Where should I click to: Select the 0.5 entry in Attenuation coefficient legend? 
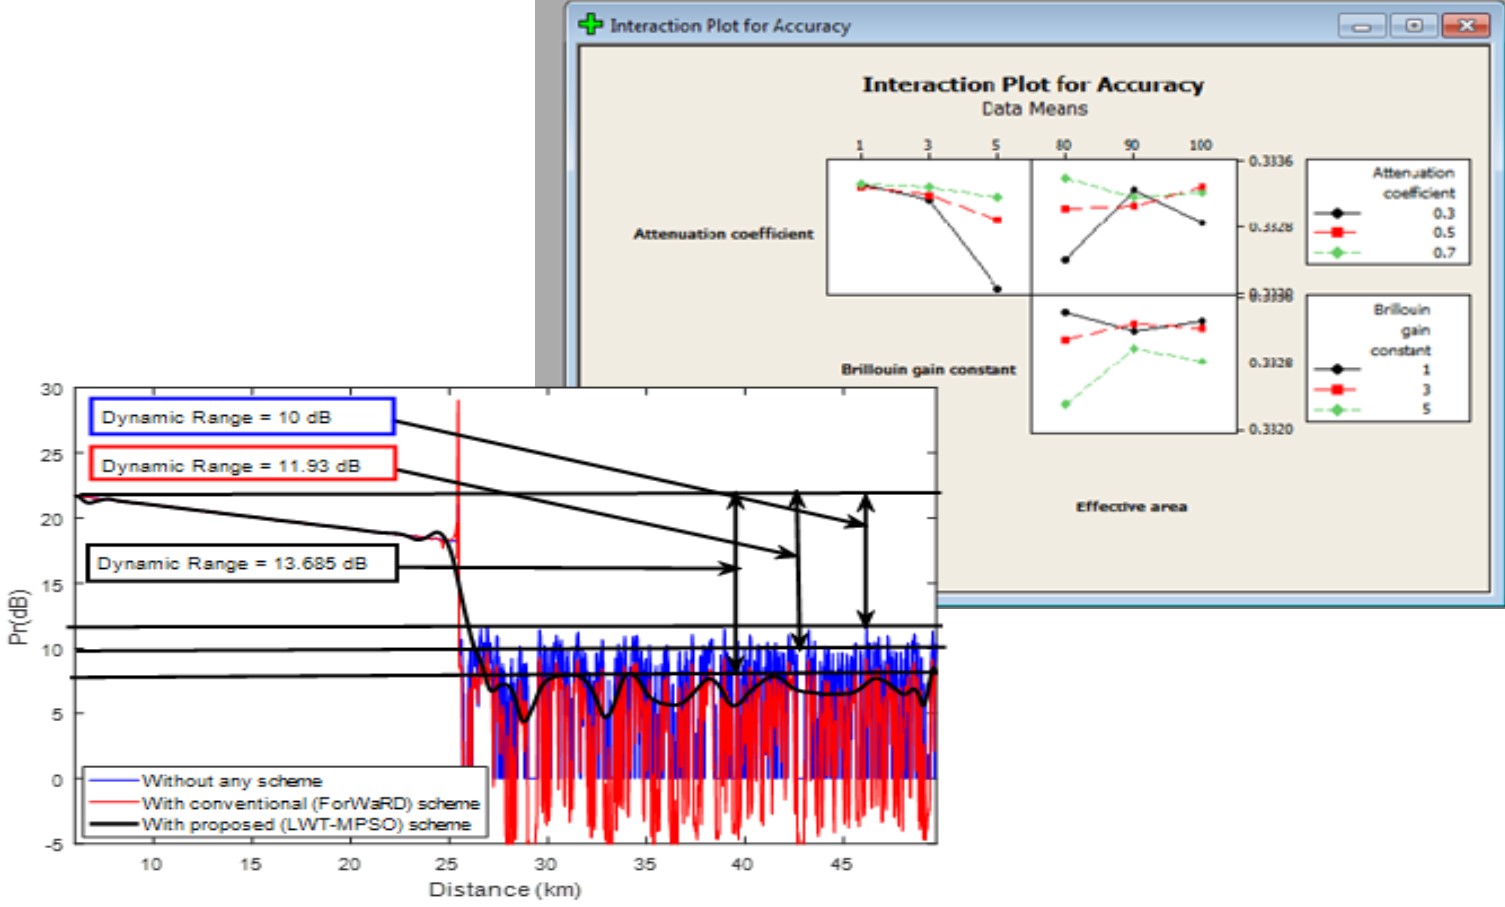click(1443, 233)
